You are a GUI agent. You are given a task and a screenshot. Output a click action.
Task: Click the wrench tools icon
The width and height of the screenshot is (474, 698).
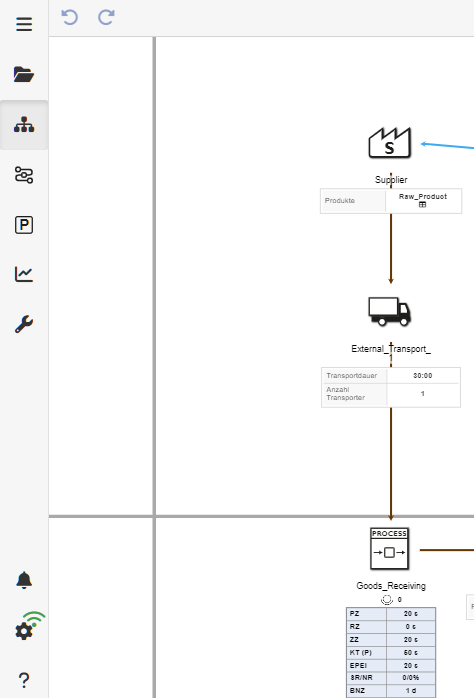[24, 324]
